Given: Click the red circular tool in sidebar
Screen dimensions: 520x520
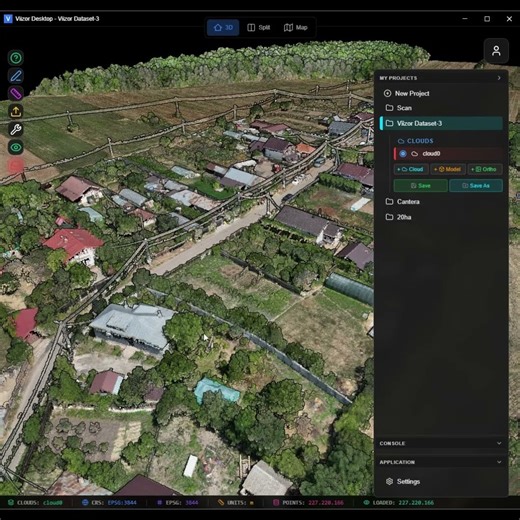Looking at the screenshot, I should point(16,165).
